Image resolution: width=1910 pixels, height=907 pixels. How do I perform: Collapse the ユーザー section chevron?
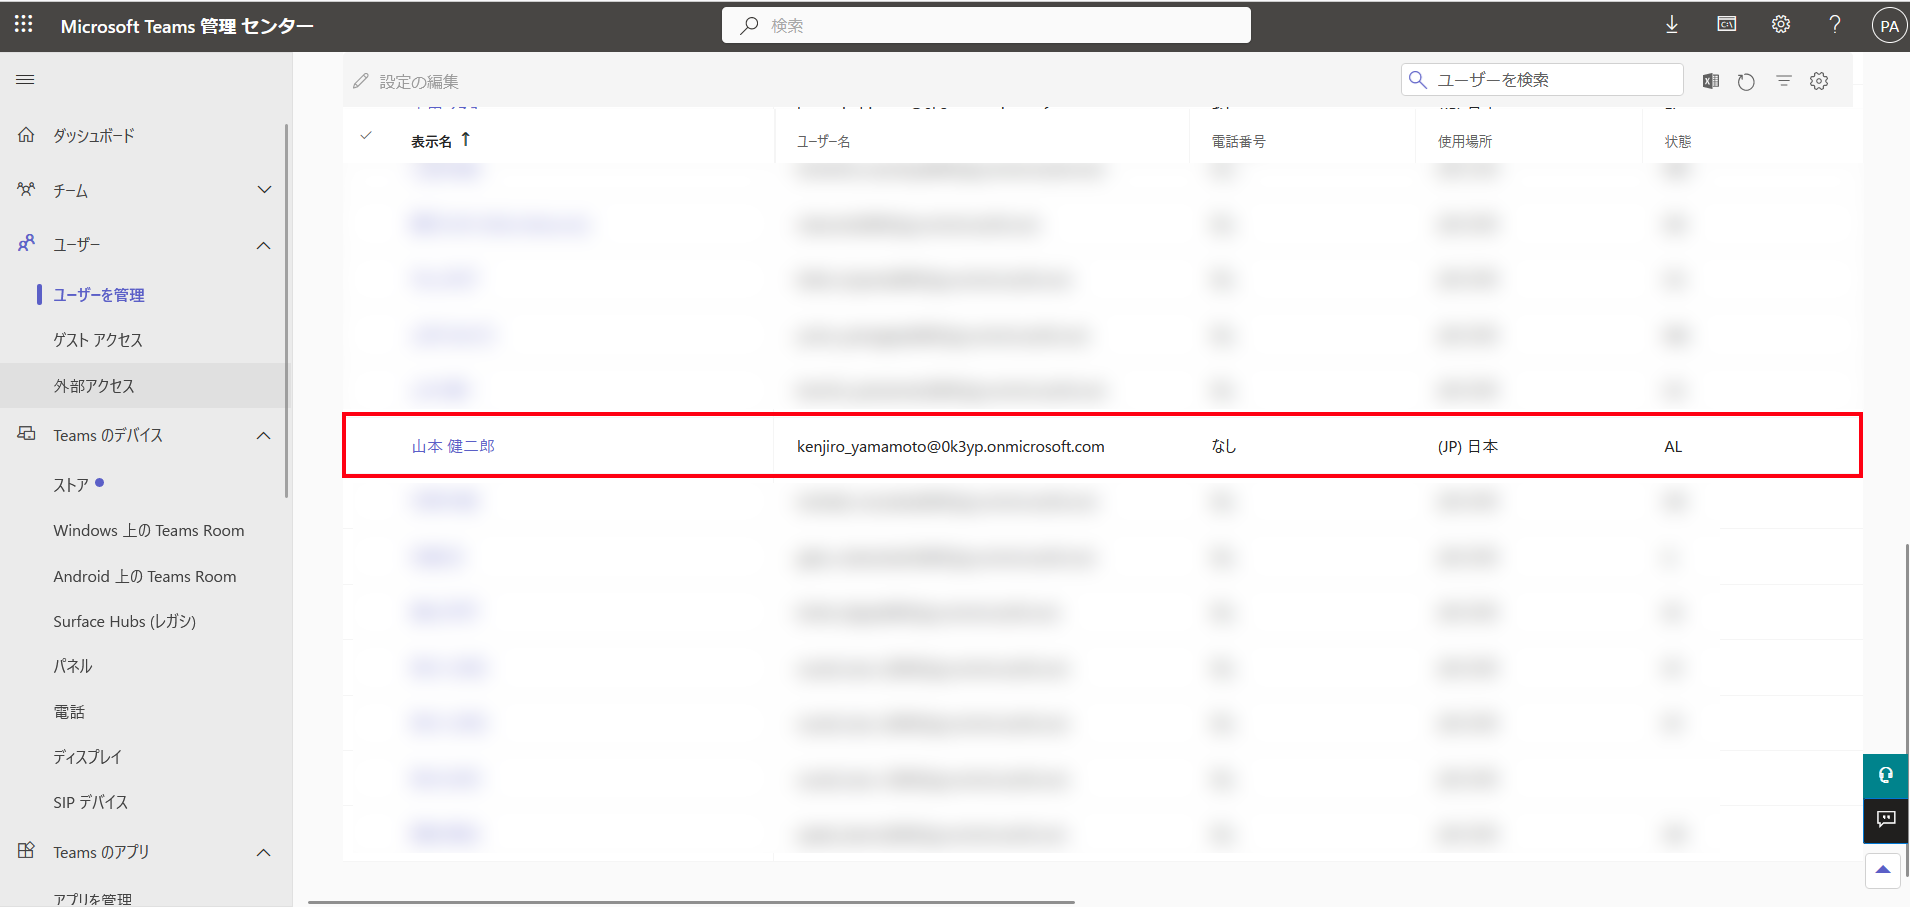(x=264, y=245)
